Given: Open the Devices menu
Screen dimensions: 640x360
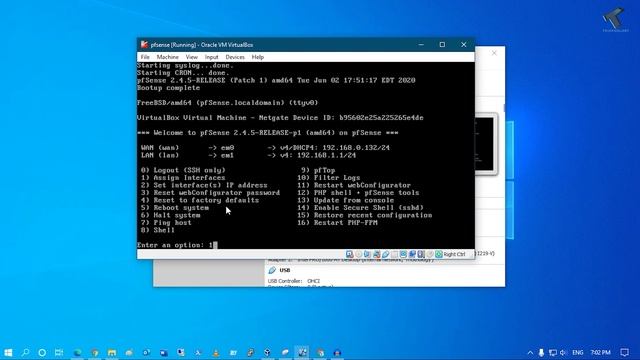Looking at the screenshot, I should point(235,57).
